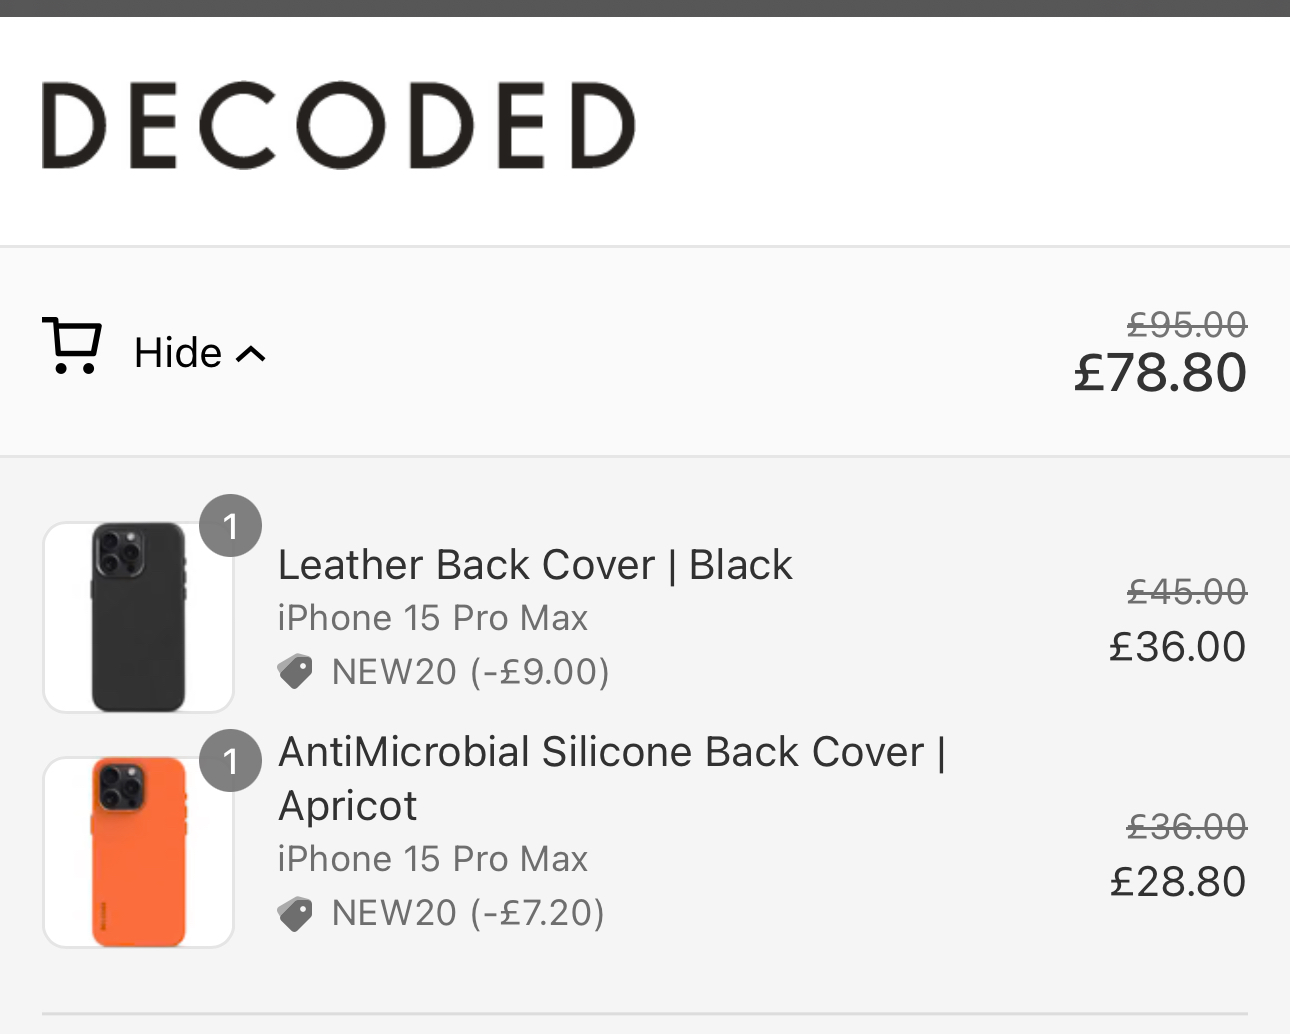This screenshot has width=1290, height=1034.
Task: Click the struck-through £95.00 price
Action: (1186, 325)
